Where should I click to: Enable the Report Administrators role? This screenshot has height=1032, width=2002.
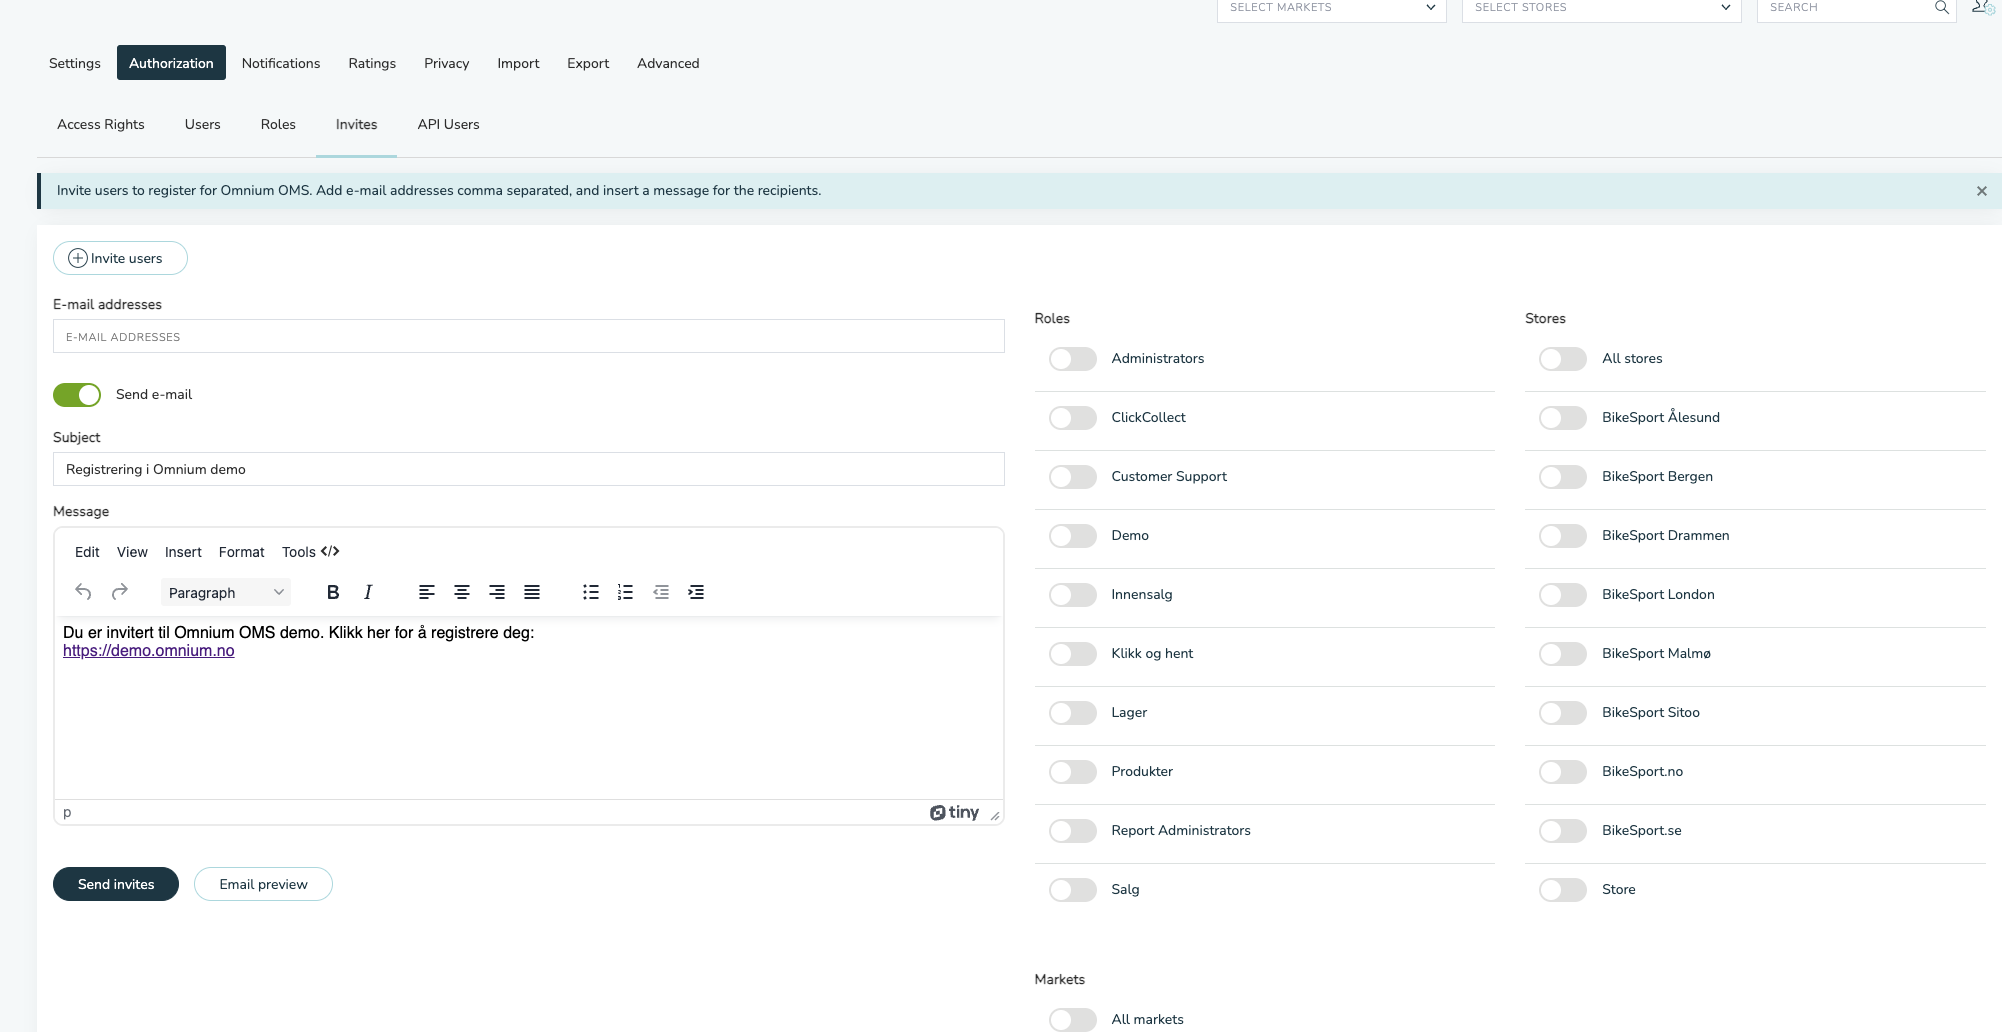tap(1072, 831)
